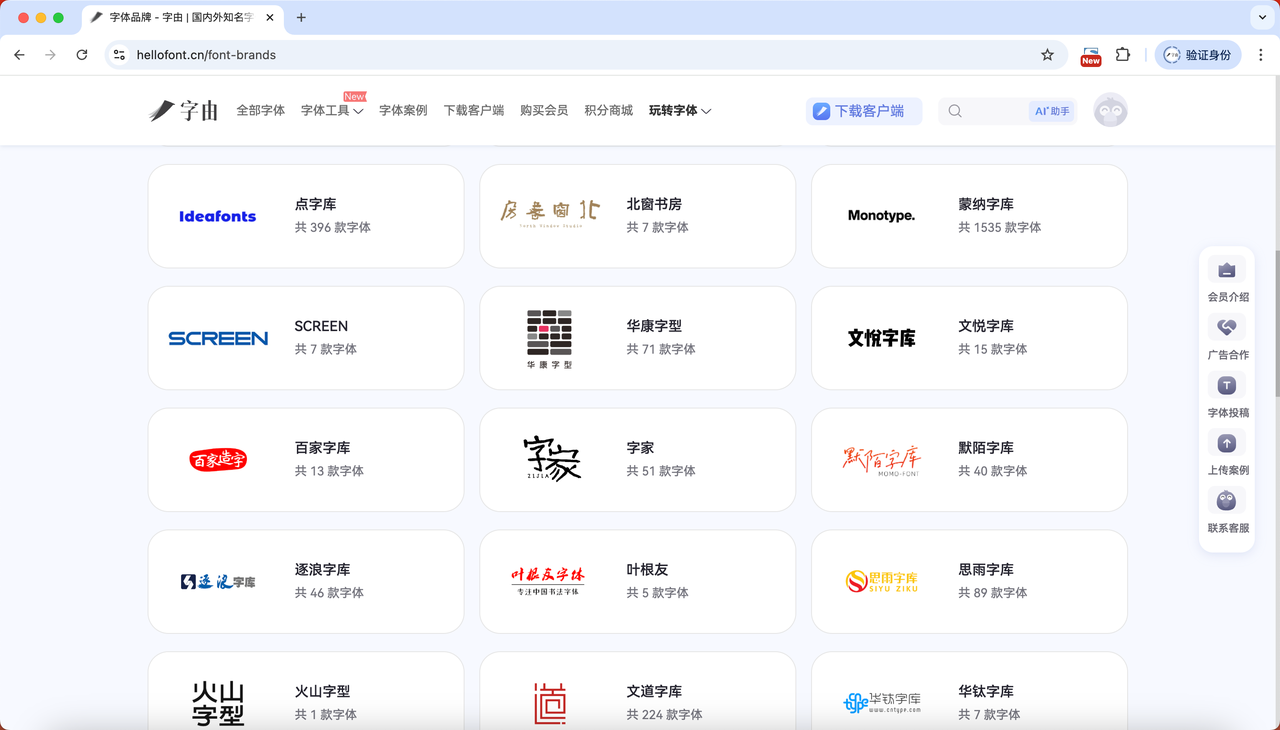Open the 字体案例 nav item

pyautogui.click(x=403, y=111)
